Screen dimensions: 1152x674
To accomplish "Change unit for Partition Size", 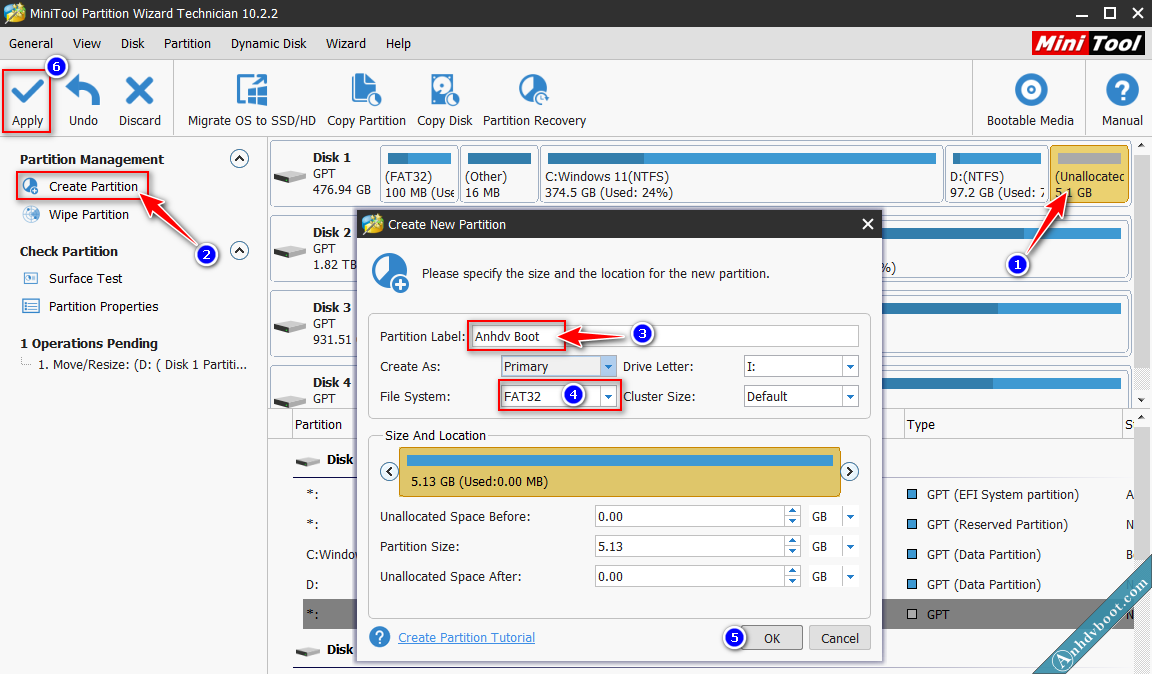I will pyautogui.click(x=850, y=547).
